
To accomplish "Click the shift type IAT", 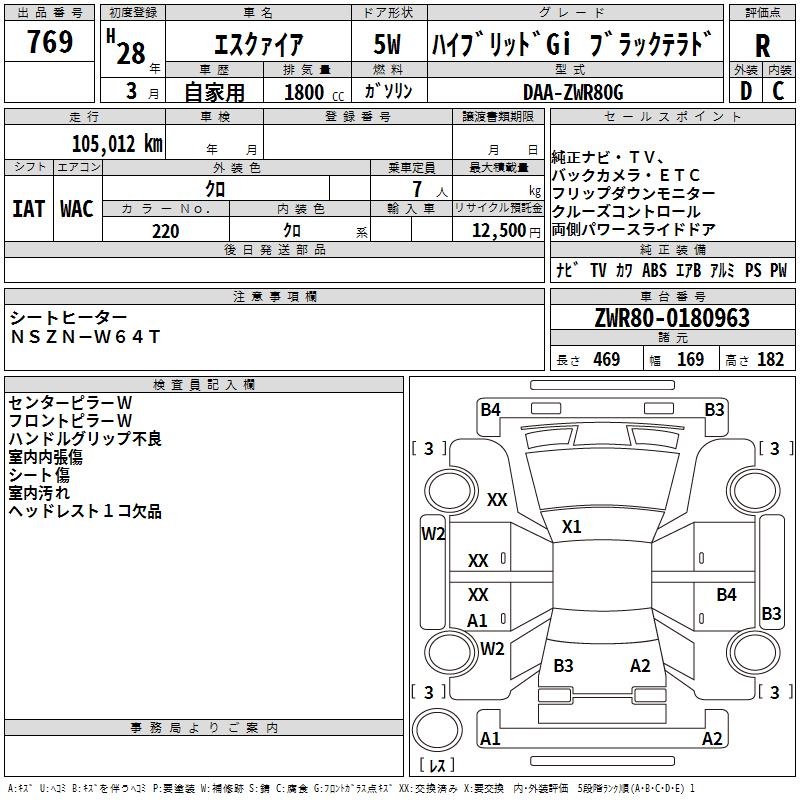I will tap(28, 209).
